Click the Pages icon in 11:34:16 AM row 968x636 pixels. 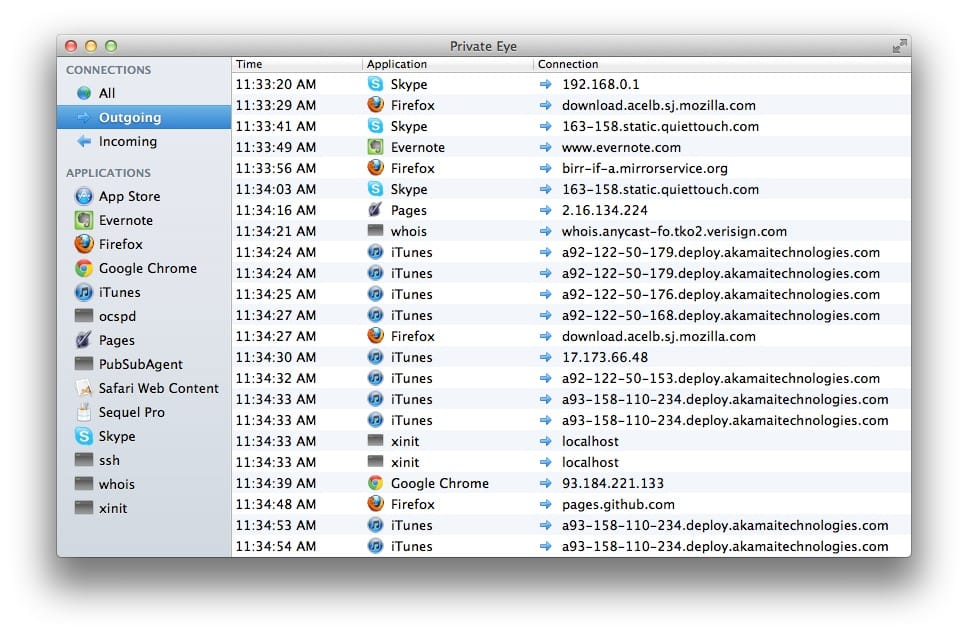(x=375, y=210)
